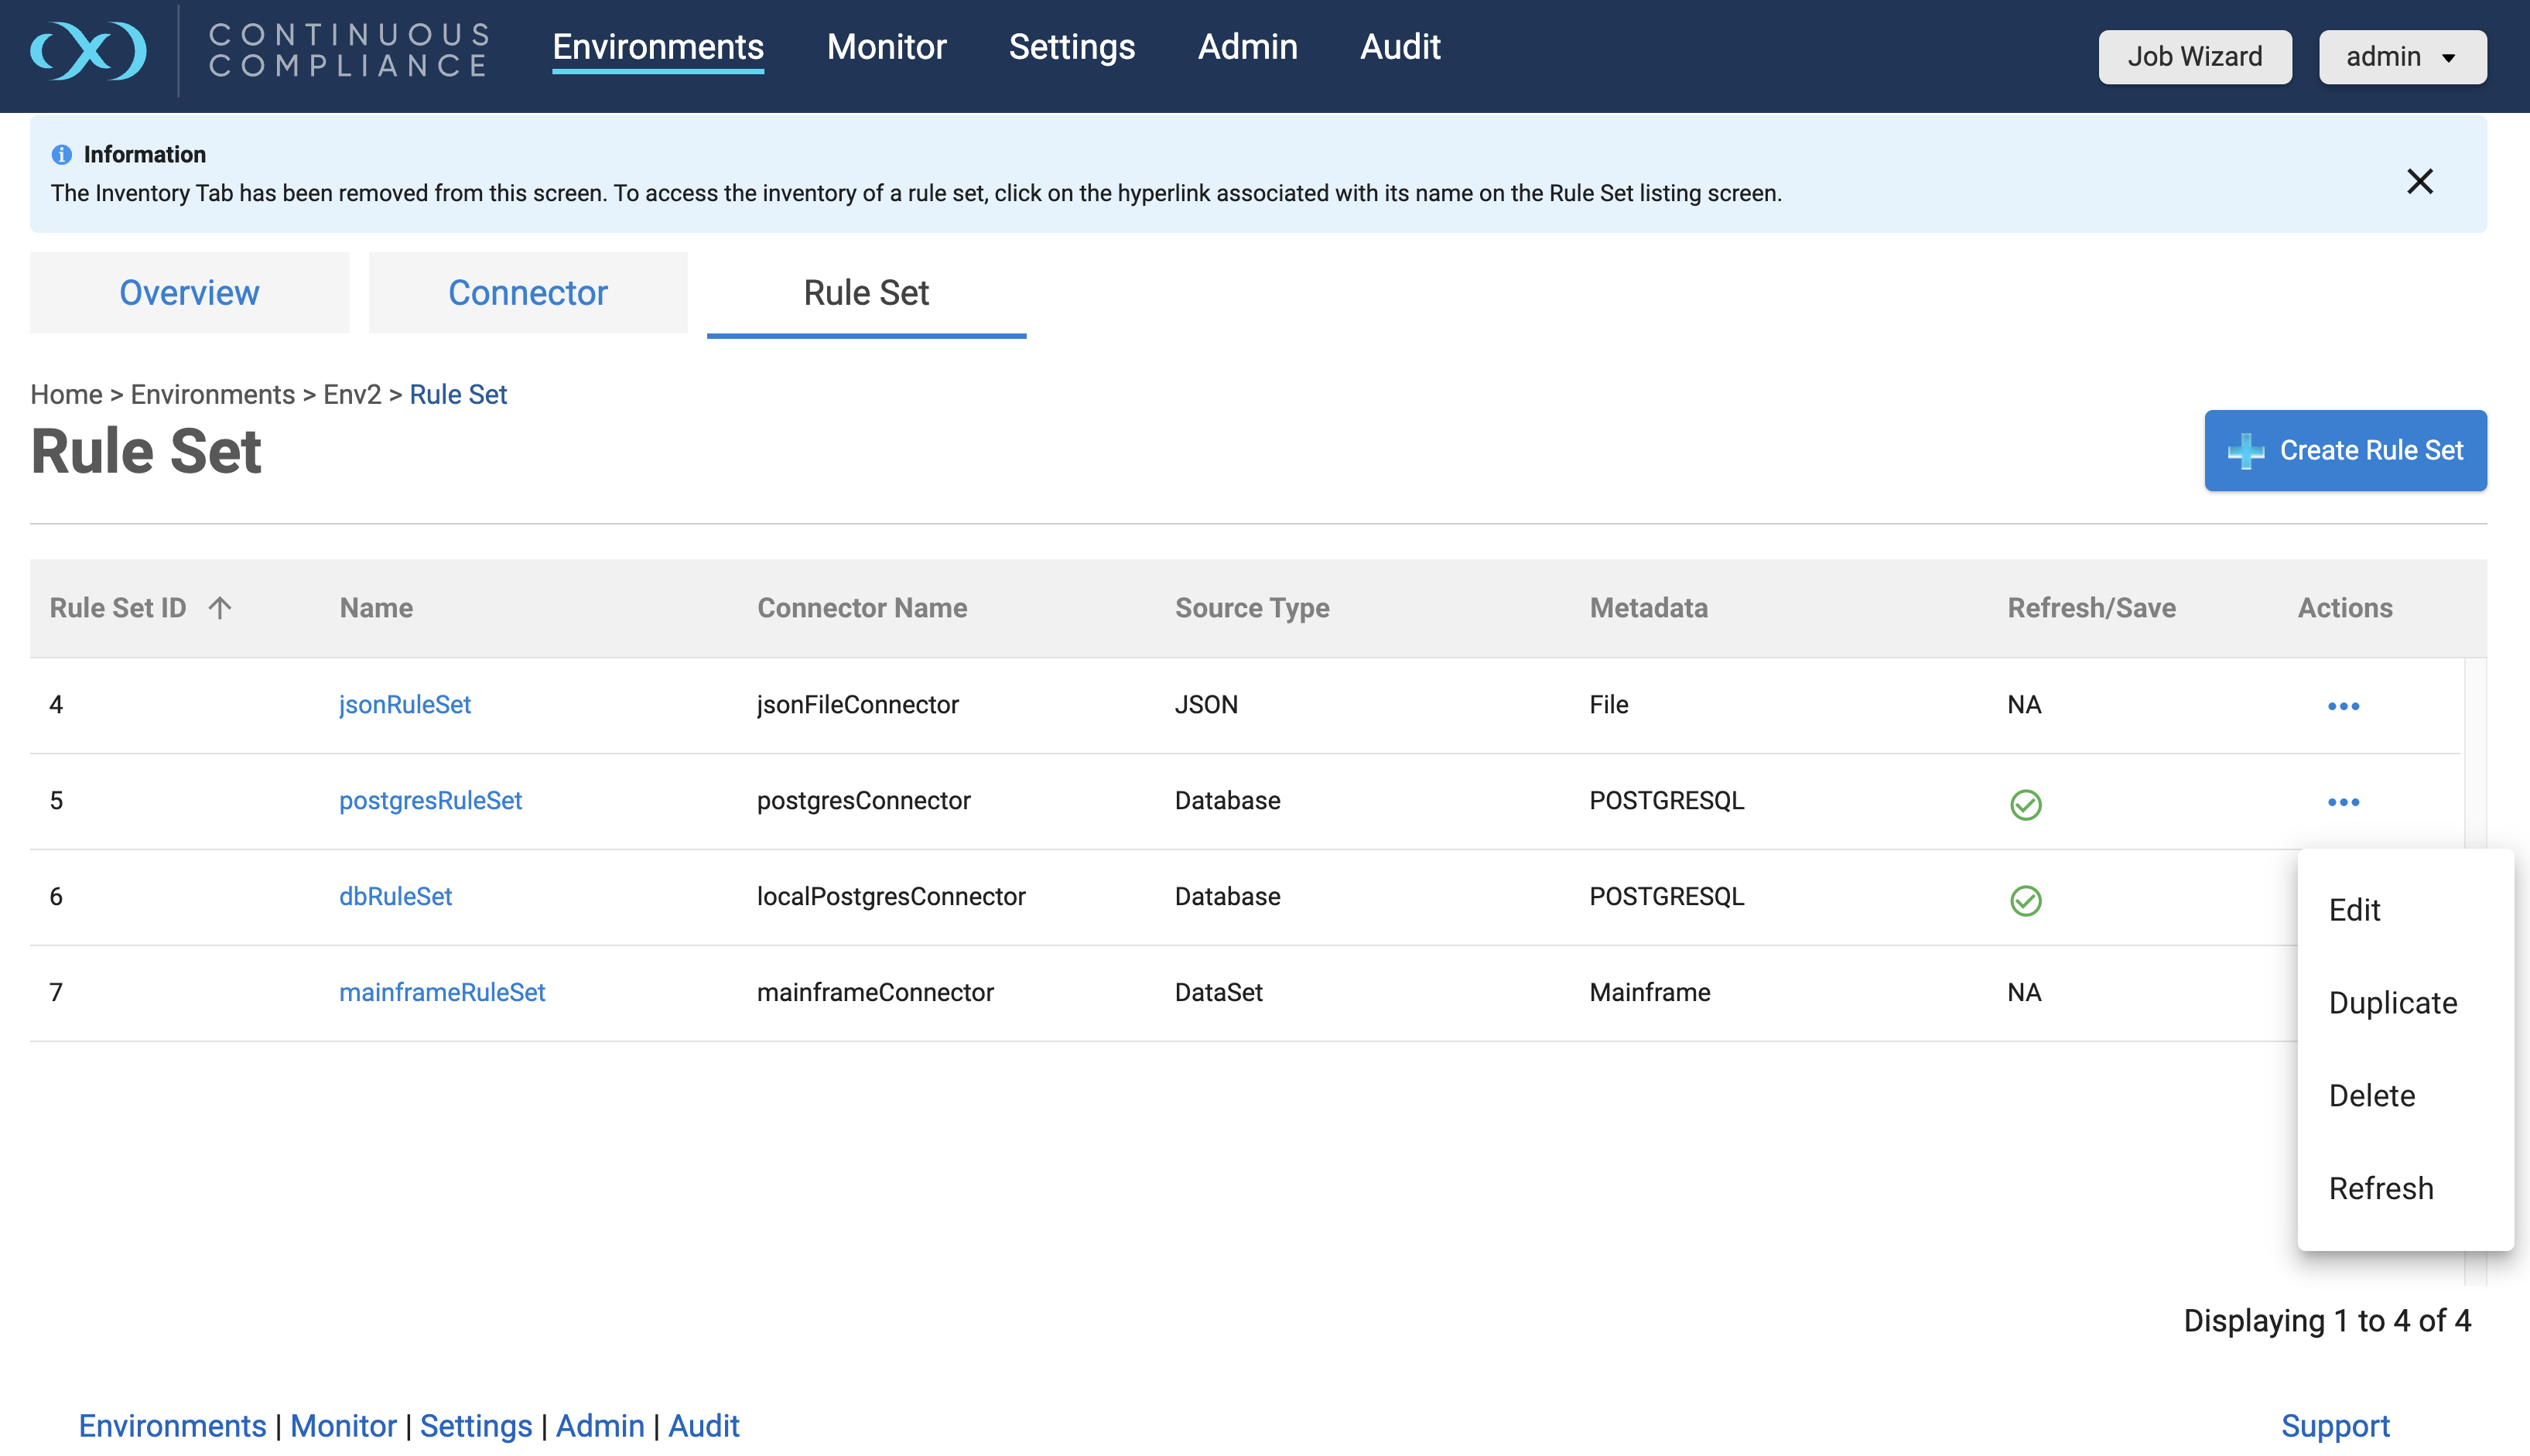Select Refresh in the actions menu
This screenshot has height=1456, width=2530.
pos(2380,1188)
